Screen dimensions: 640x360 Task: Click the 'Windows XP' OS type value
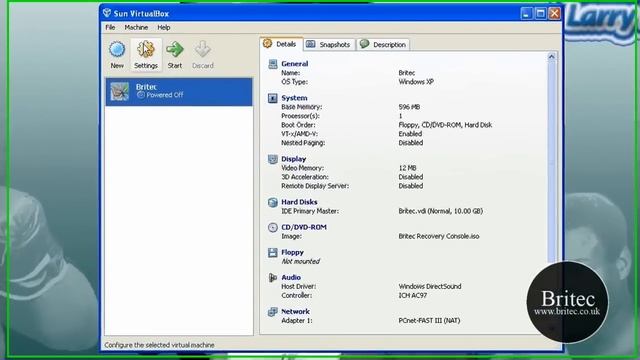point(416,82)
